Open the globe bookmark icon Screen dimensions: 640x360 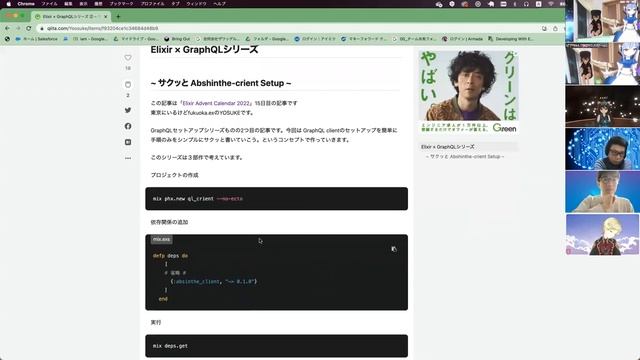pos(7,39)
